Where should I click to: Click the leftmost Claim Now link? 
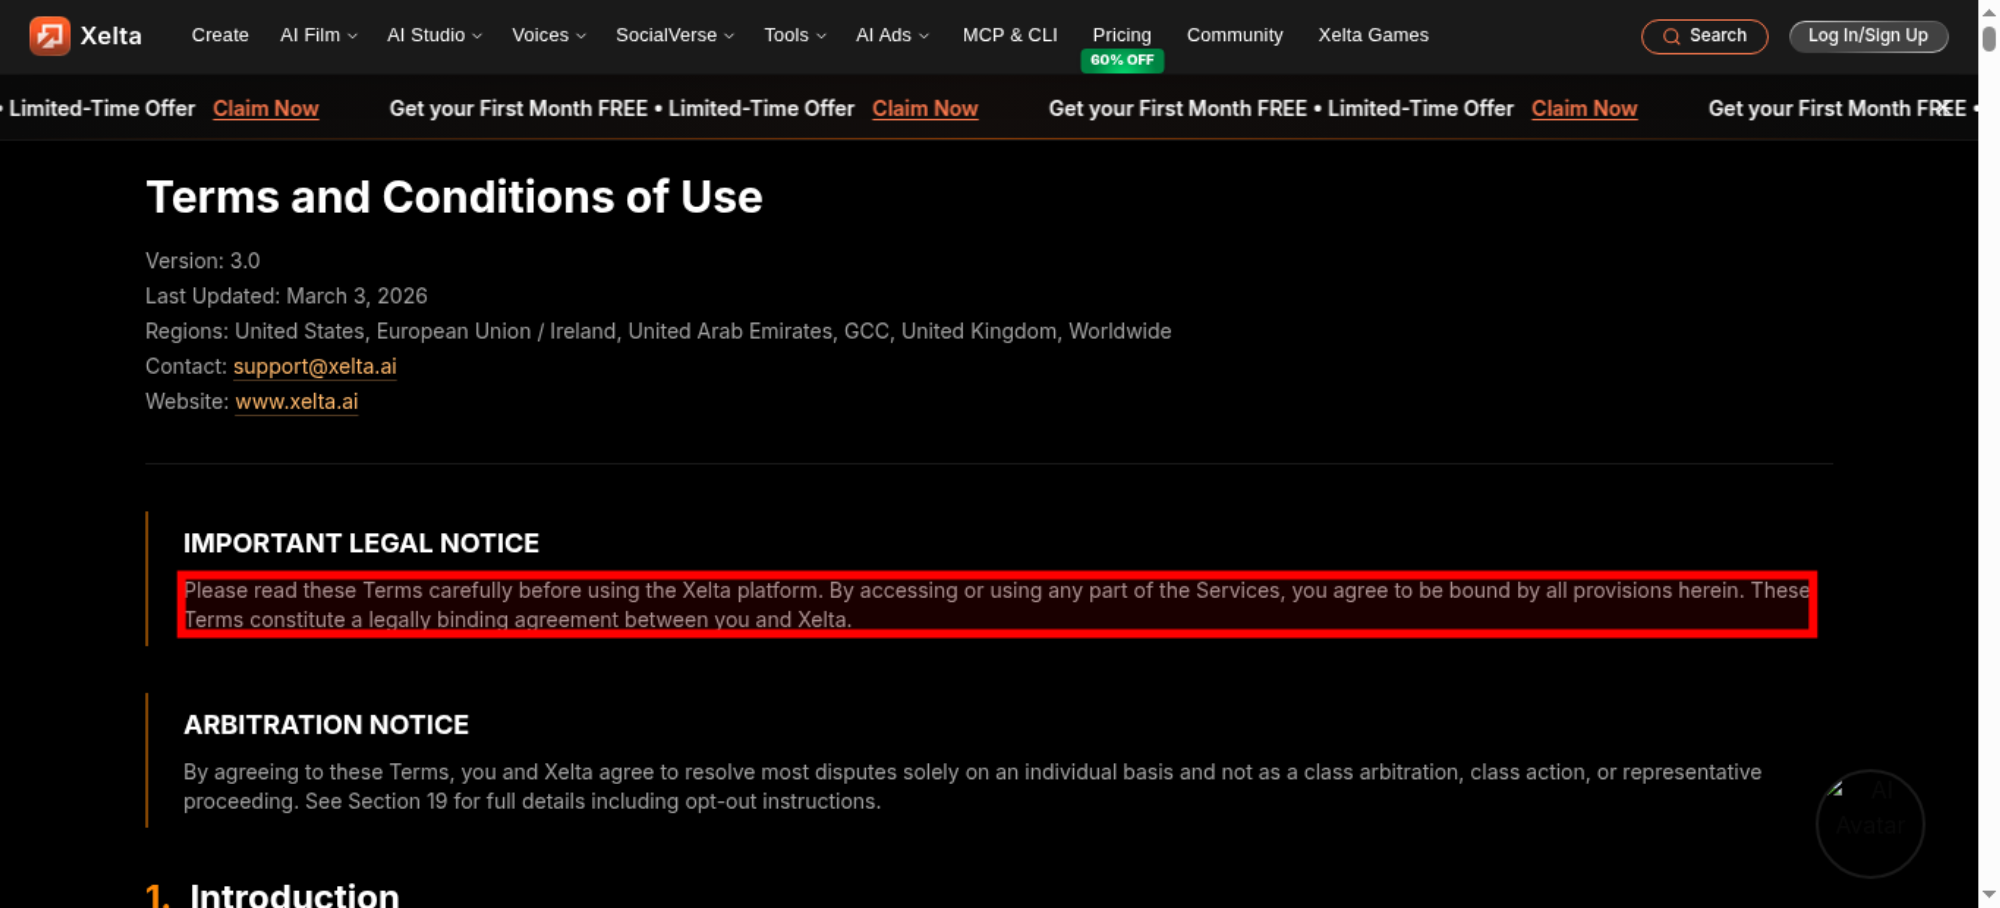[266, 108]
